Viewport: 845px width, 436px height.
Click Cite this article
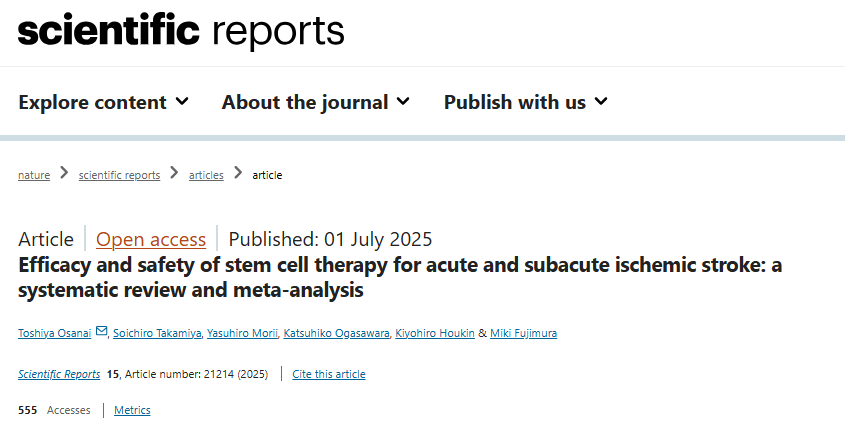(x=329, y=374)
